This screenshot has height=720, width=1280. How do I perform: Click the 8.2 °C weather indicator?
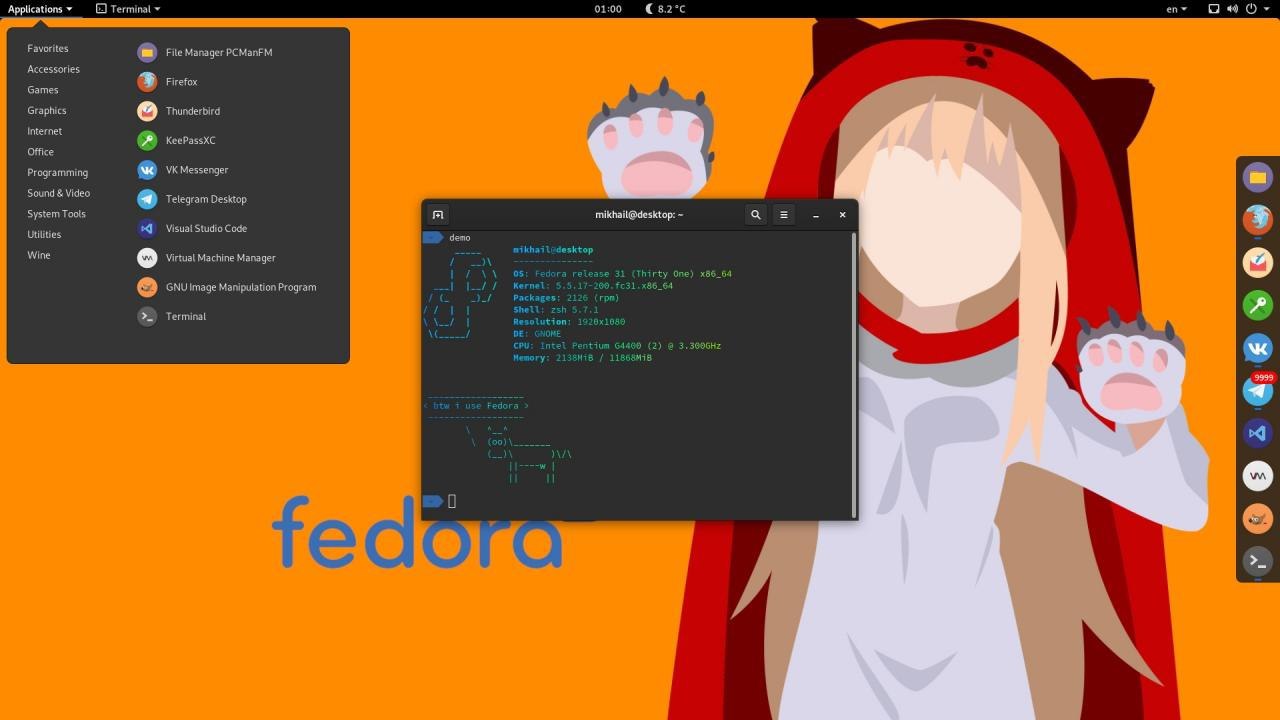tap(666, 9)
